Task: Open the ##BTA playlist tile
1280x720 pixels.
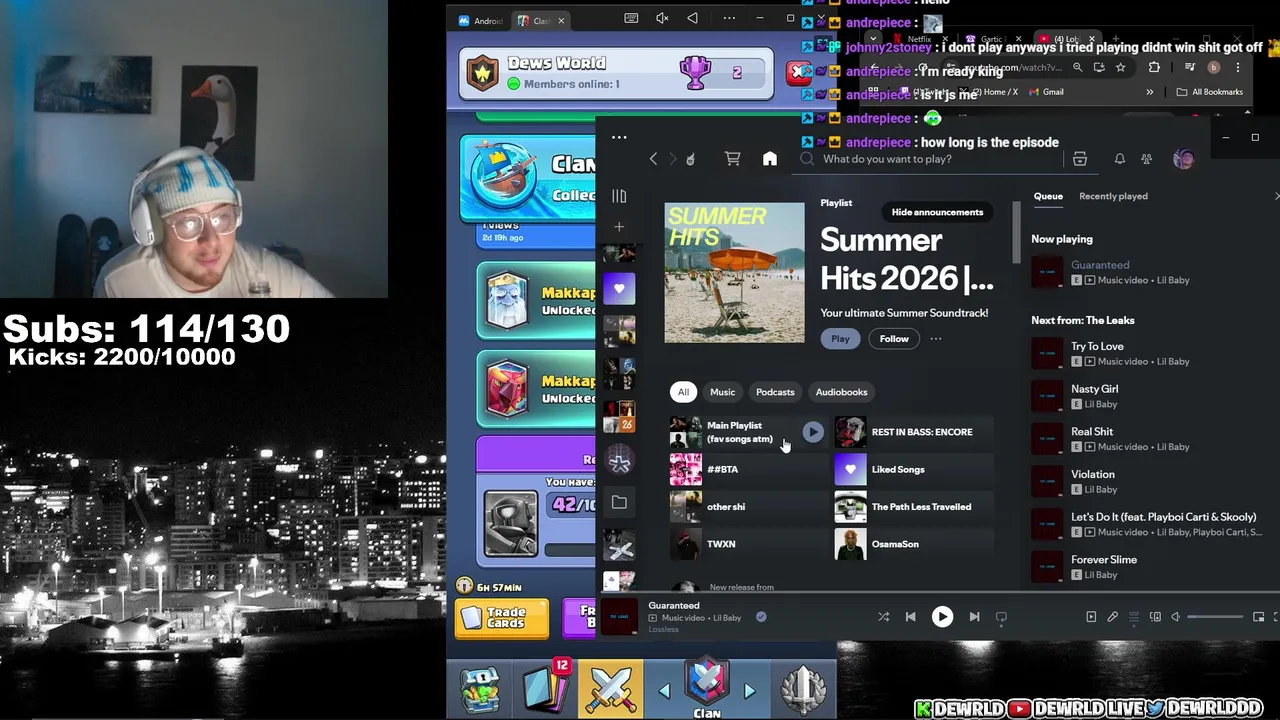Action: click(748, 469)
